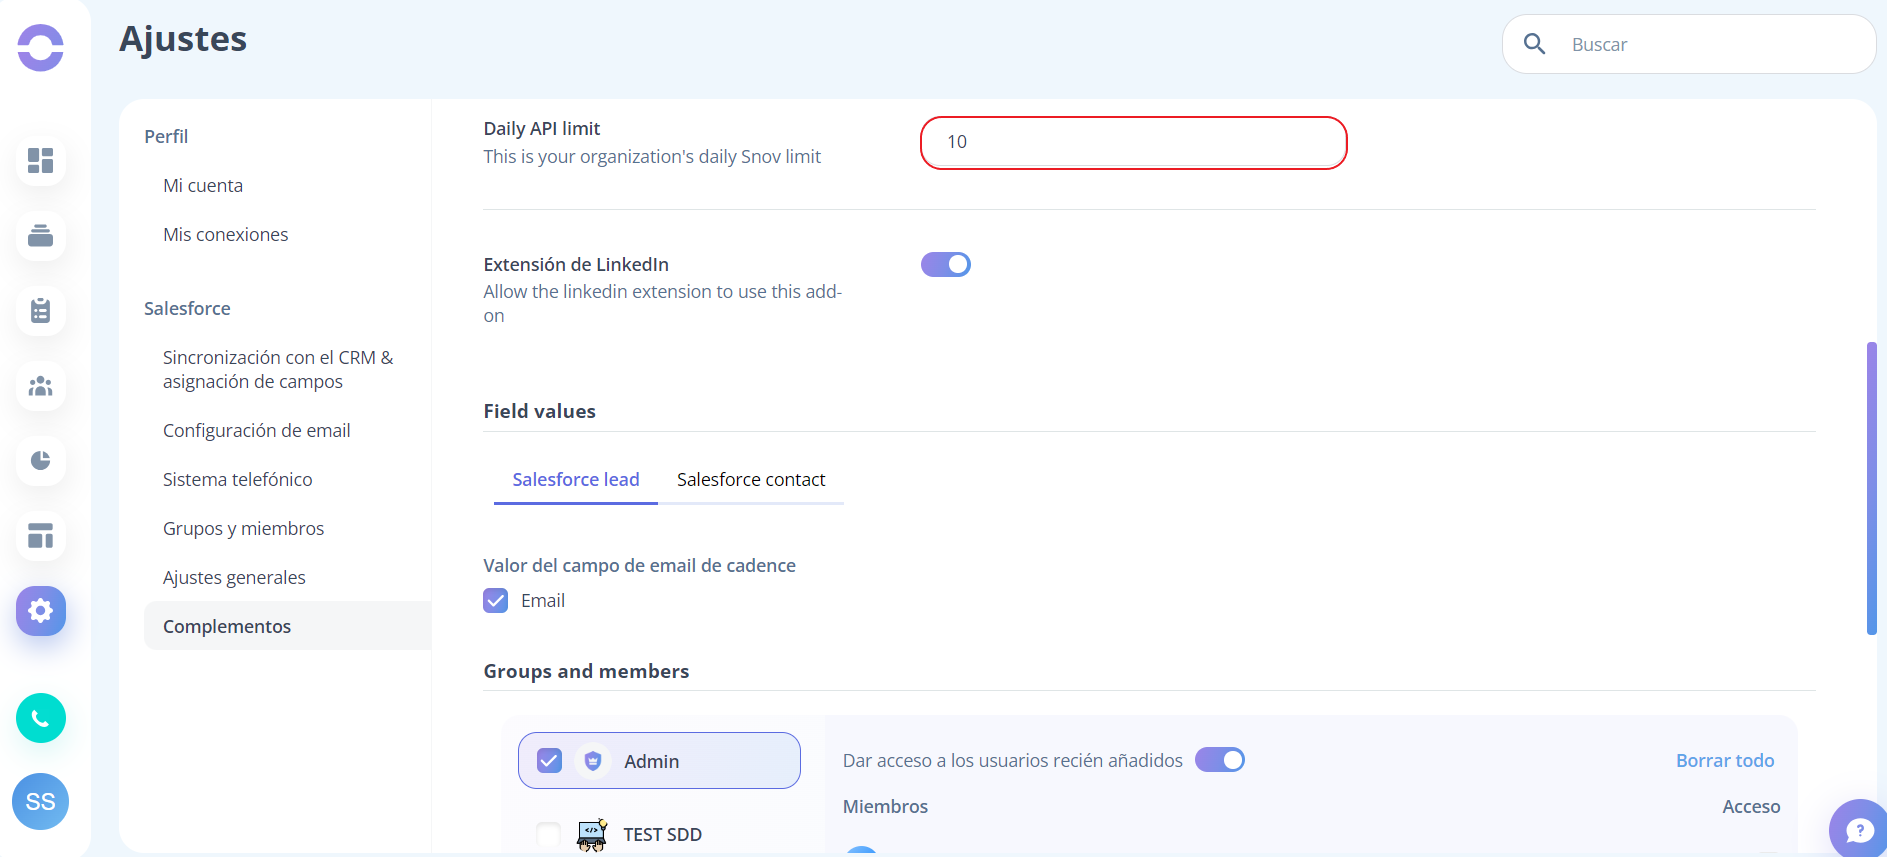Screen dimensions: 1887x857
Task: Open Configuración de email section
Action: (x=257, y=430)
